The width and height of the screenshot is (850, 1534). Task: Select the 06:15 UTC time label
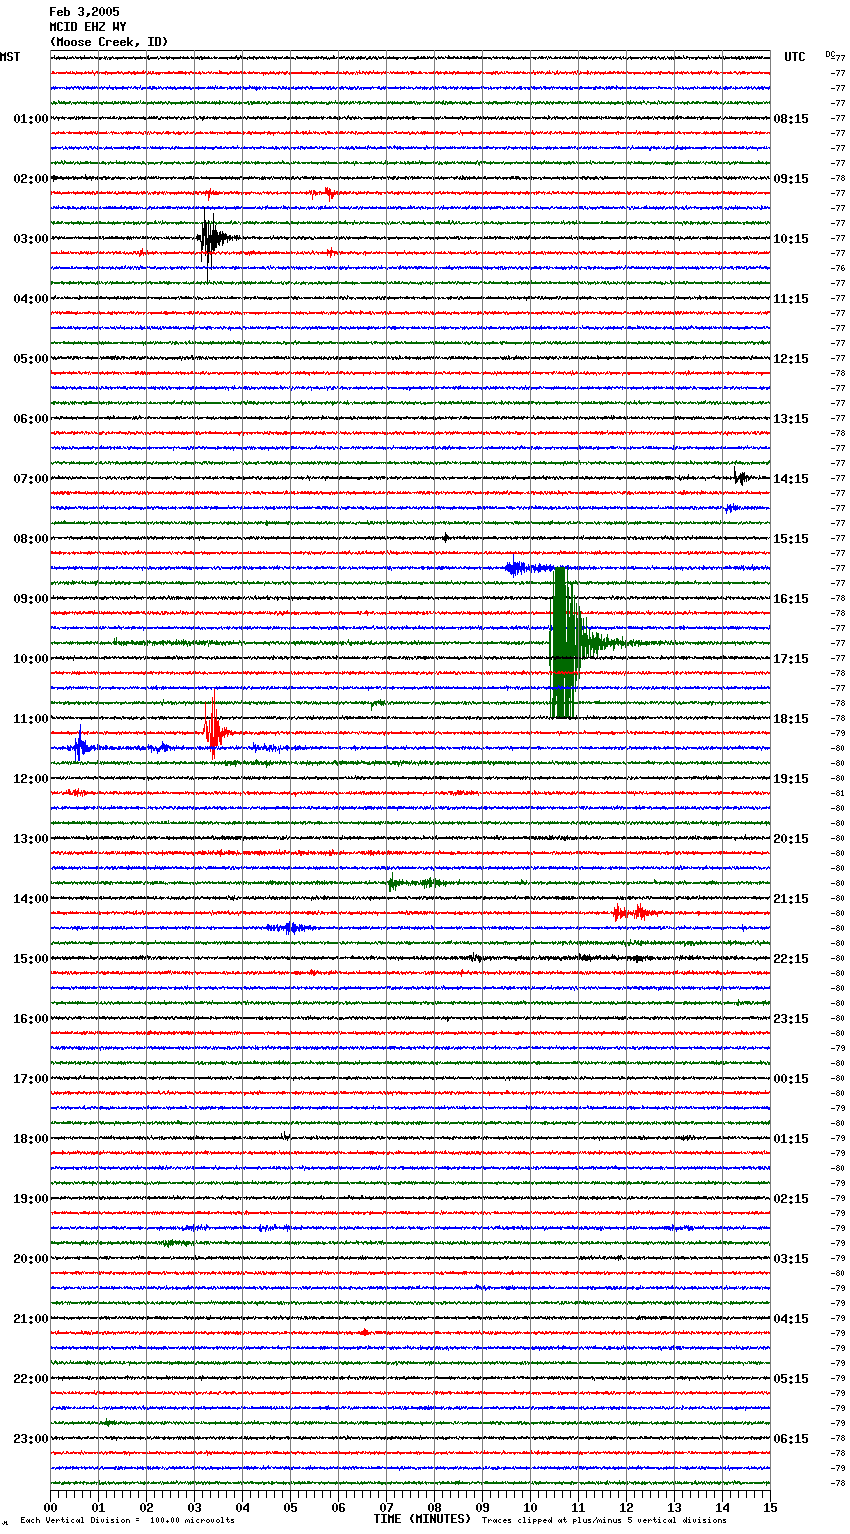point(791,1438)
